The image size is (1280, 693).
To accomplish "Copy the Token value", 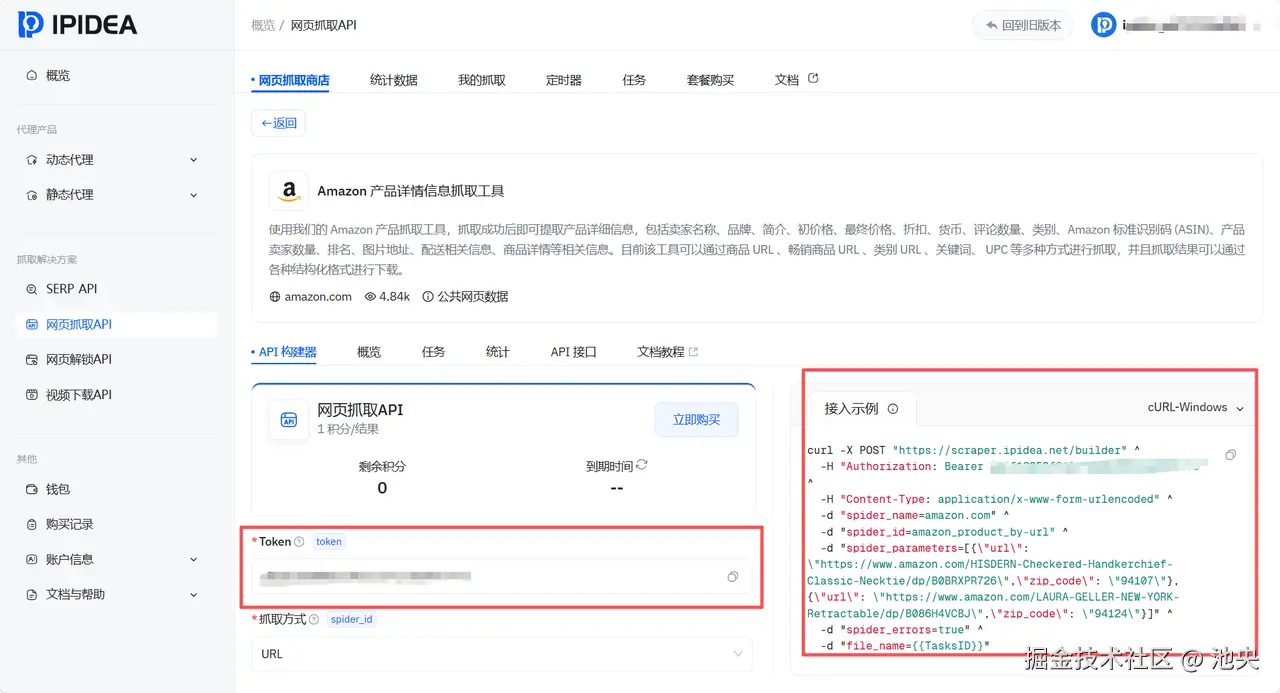I will click(733, 577).
